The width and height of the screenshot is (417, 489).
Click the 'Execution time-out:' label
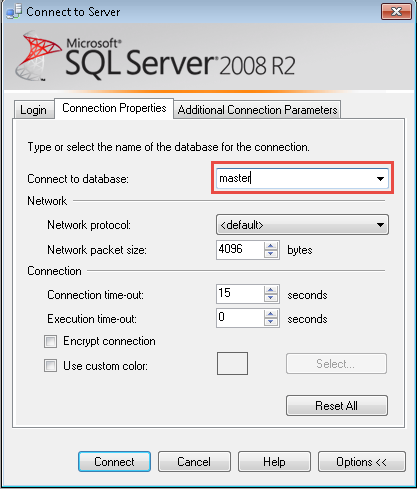pos(92,319)
